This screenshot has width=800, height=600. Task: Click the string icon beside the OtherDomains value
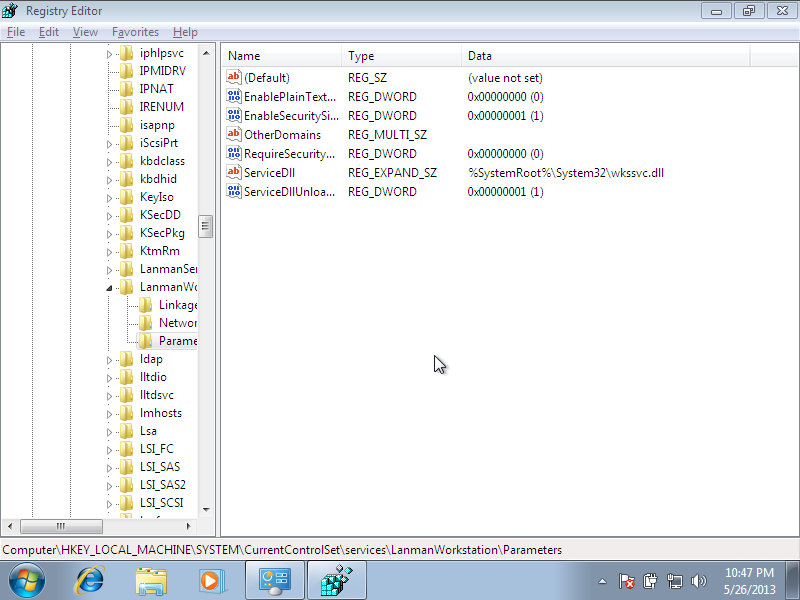[234, 134]
